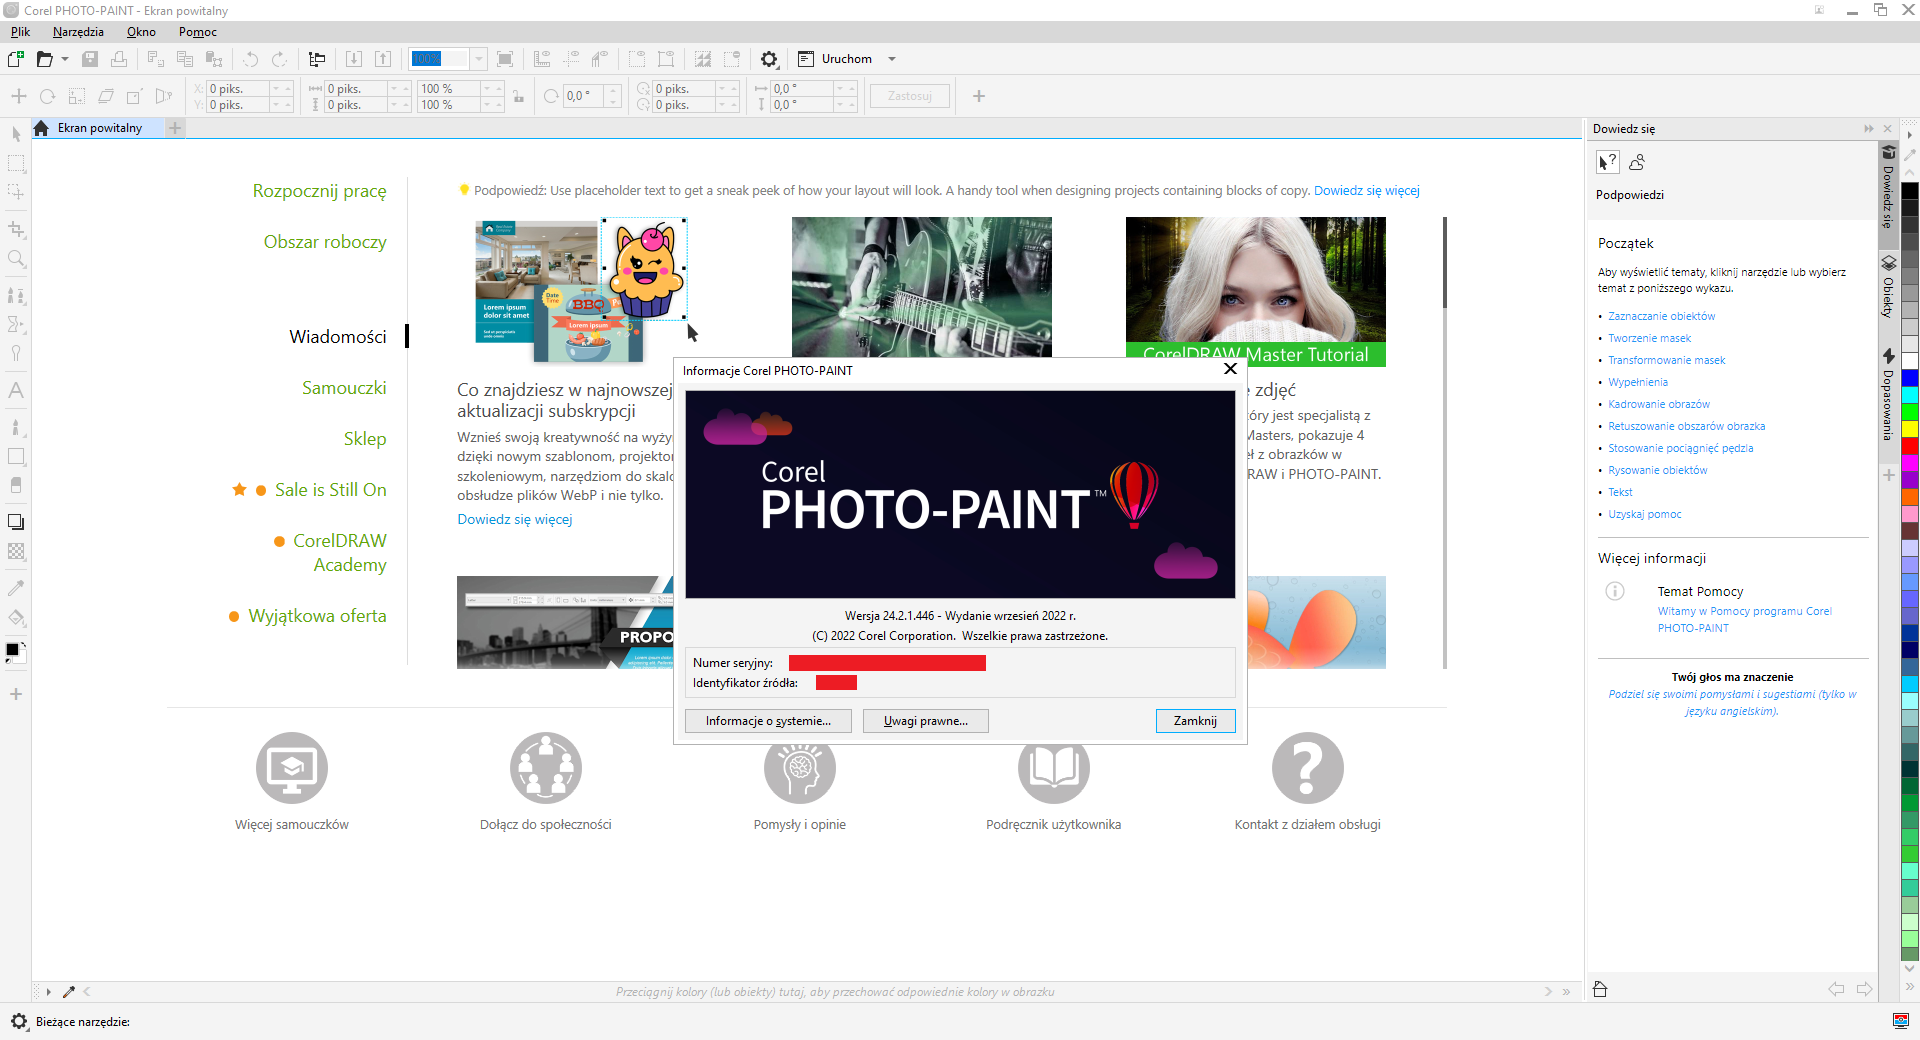This screenshot has width=1920, height=1040.
Task: Switch to the Dopasowania docker tab
Action: tap(1888, 394)
